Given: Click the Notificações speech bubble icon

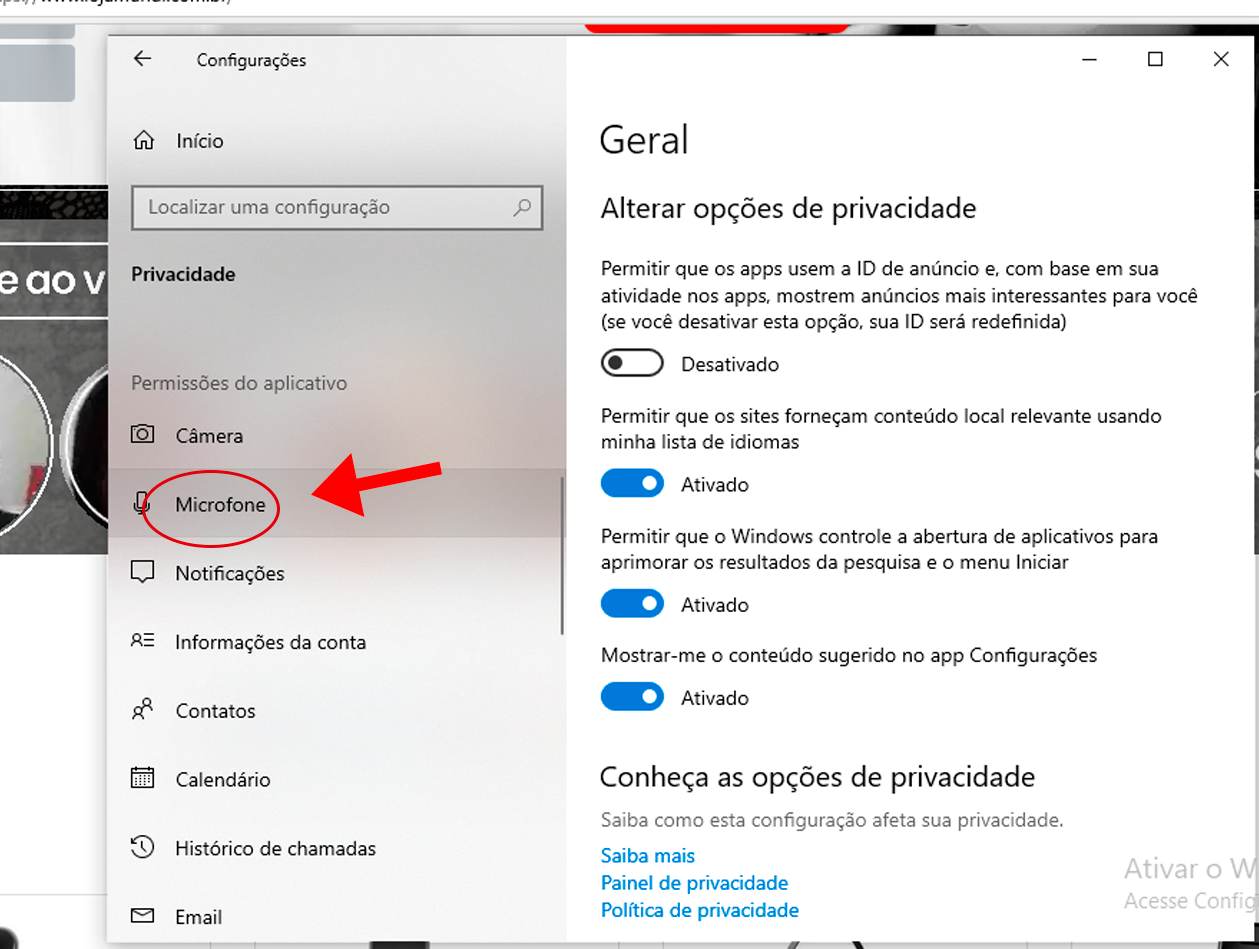Looking at the screenshot, I should [143, 572].
